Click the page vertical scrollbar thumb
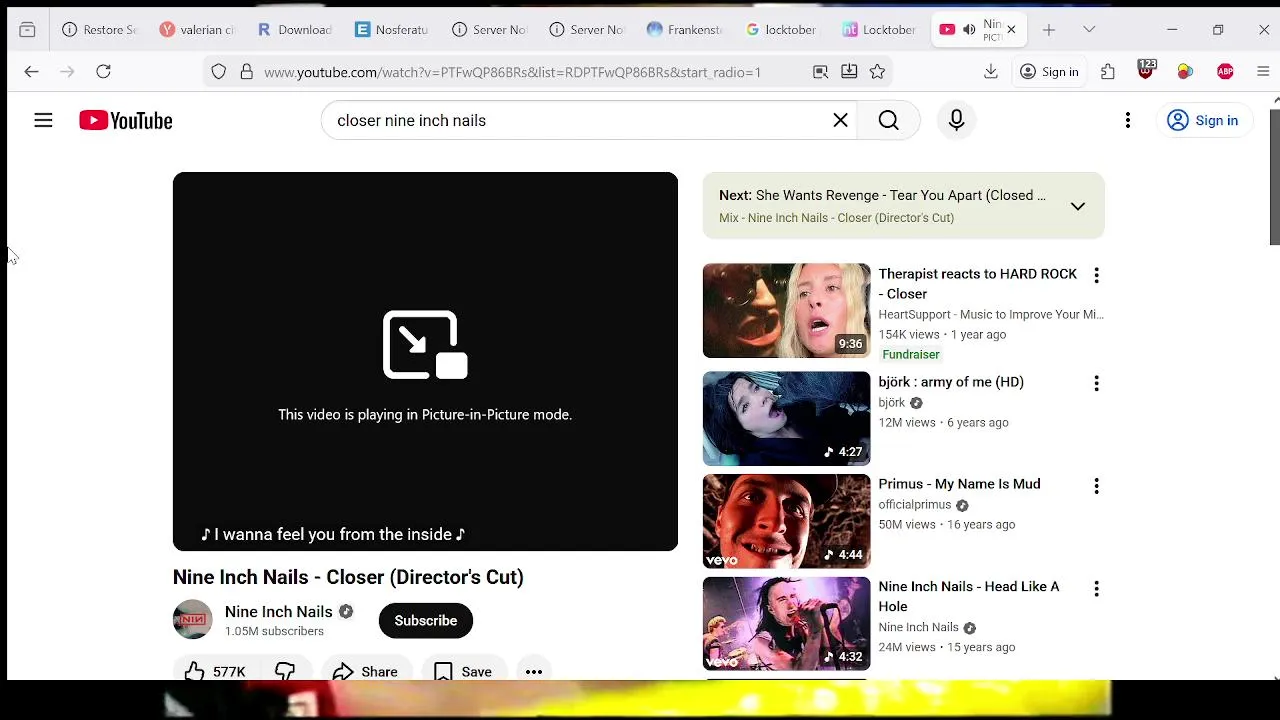 (x=1275, y=175)
